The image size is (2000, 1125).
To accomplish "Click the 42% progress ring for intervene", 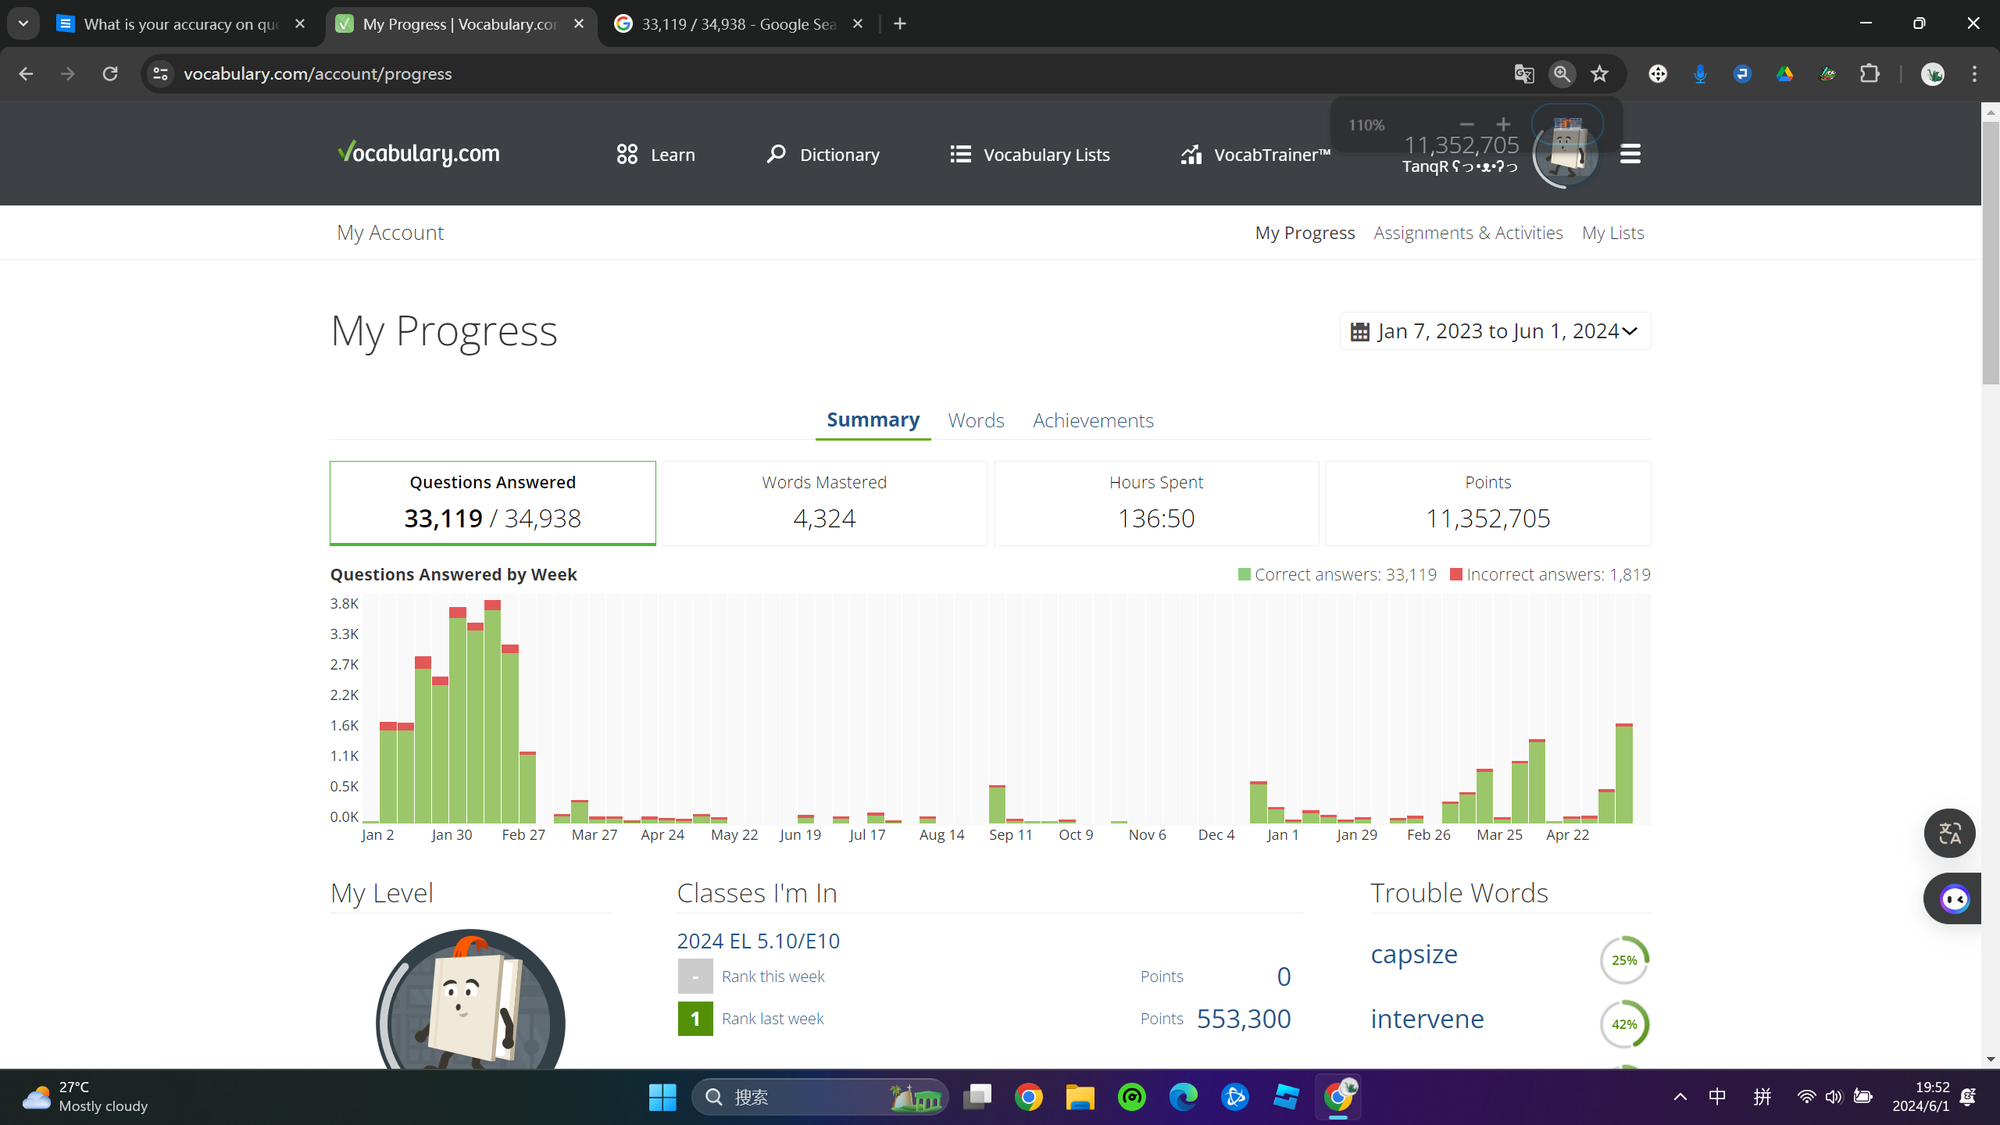I will (x=1624, y=1024).
